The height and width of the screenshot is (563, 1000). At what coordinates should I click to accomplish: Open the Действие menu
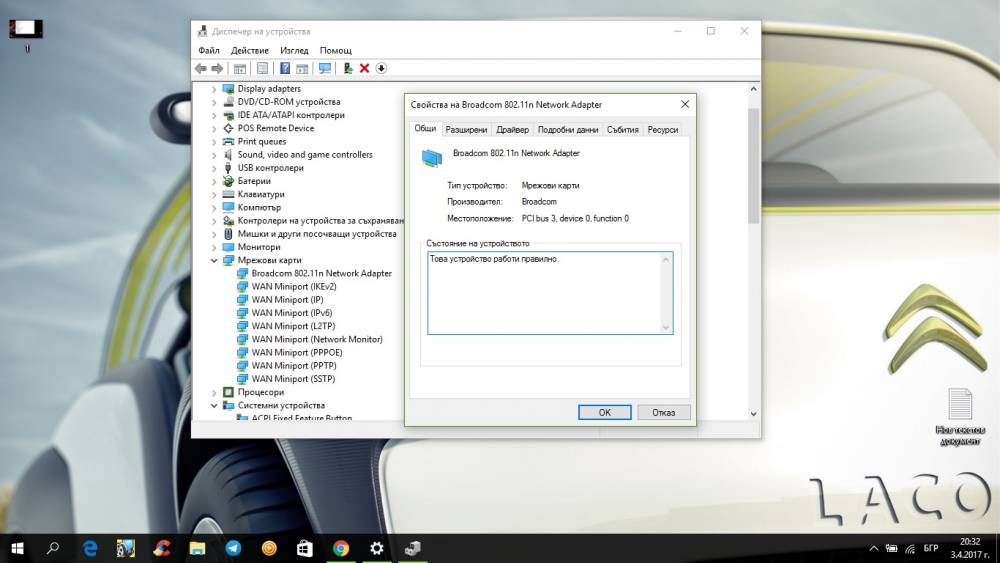[x=249, y=50]
